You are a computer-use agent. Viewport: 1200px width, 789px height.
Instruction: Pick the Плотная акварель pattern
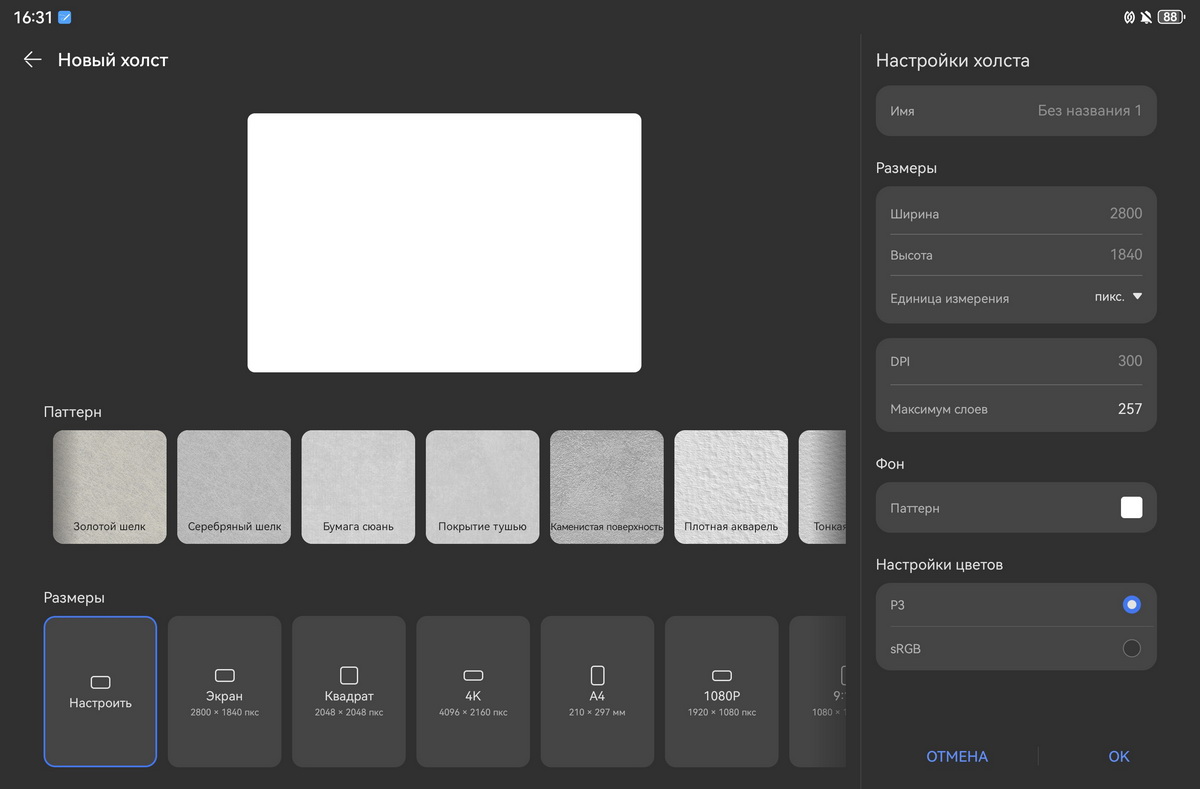coord(731,487)
